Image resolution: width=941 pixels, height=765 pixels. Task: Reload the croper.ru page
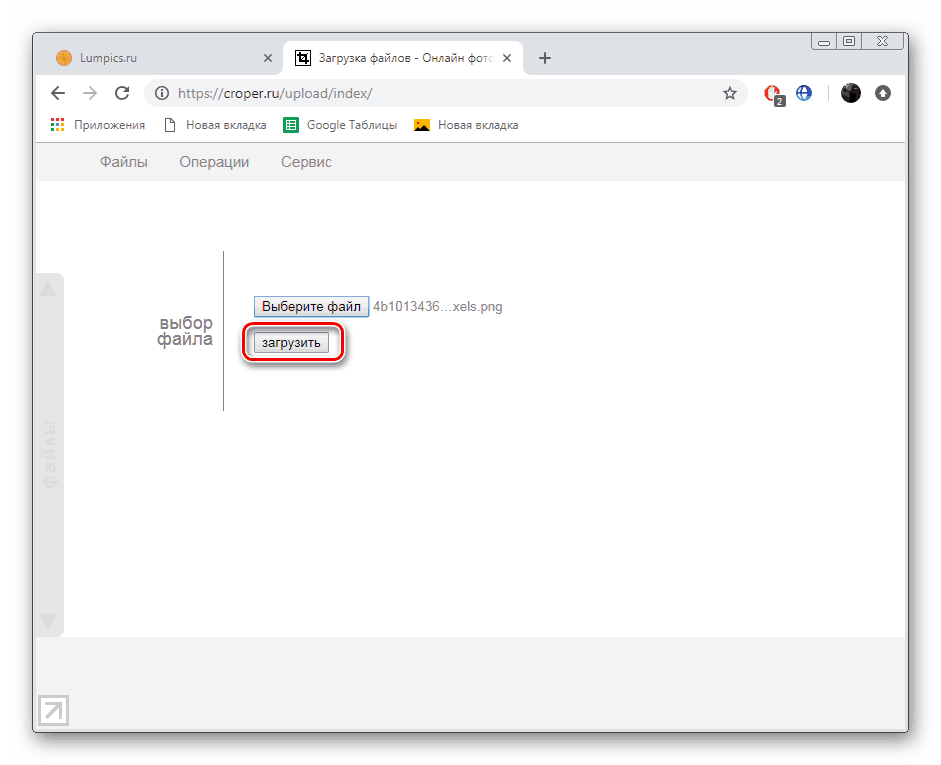pyautogui.click(x=122, y=93)
